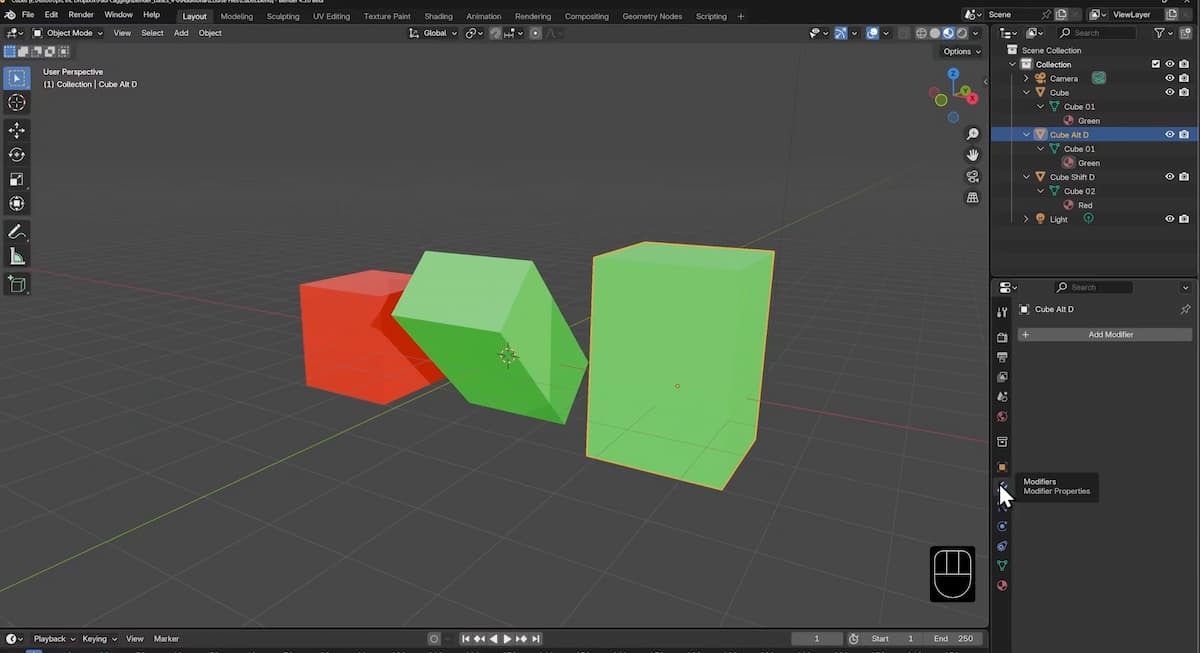Viewport: 1200px width, 653px height.
Task: Open the Global transform orientation dropdown
Action: point(434,33)
